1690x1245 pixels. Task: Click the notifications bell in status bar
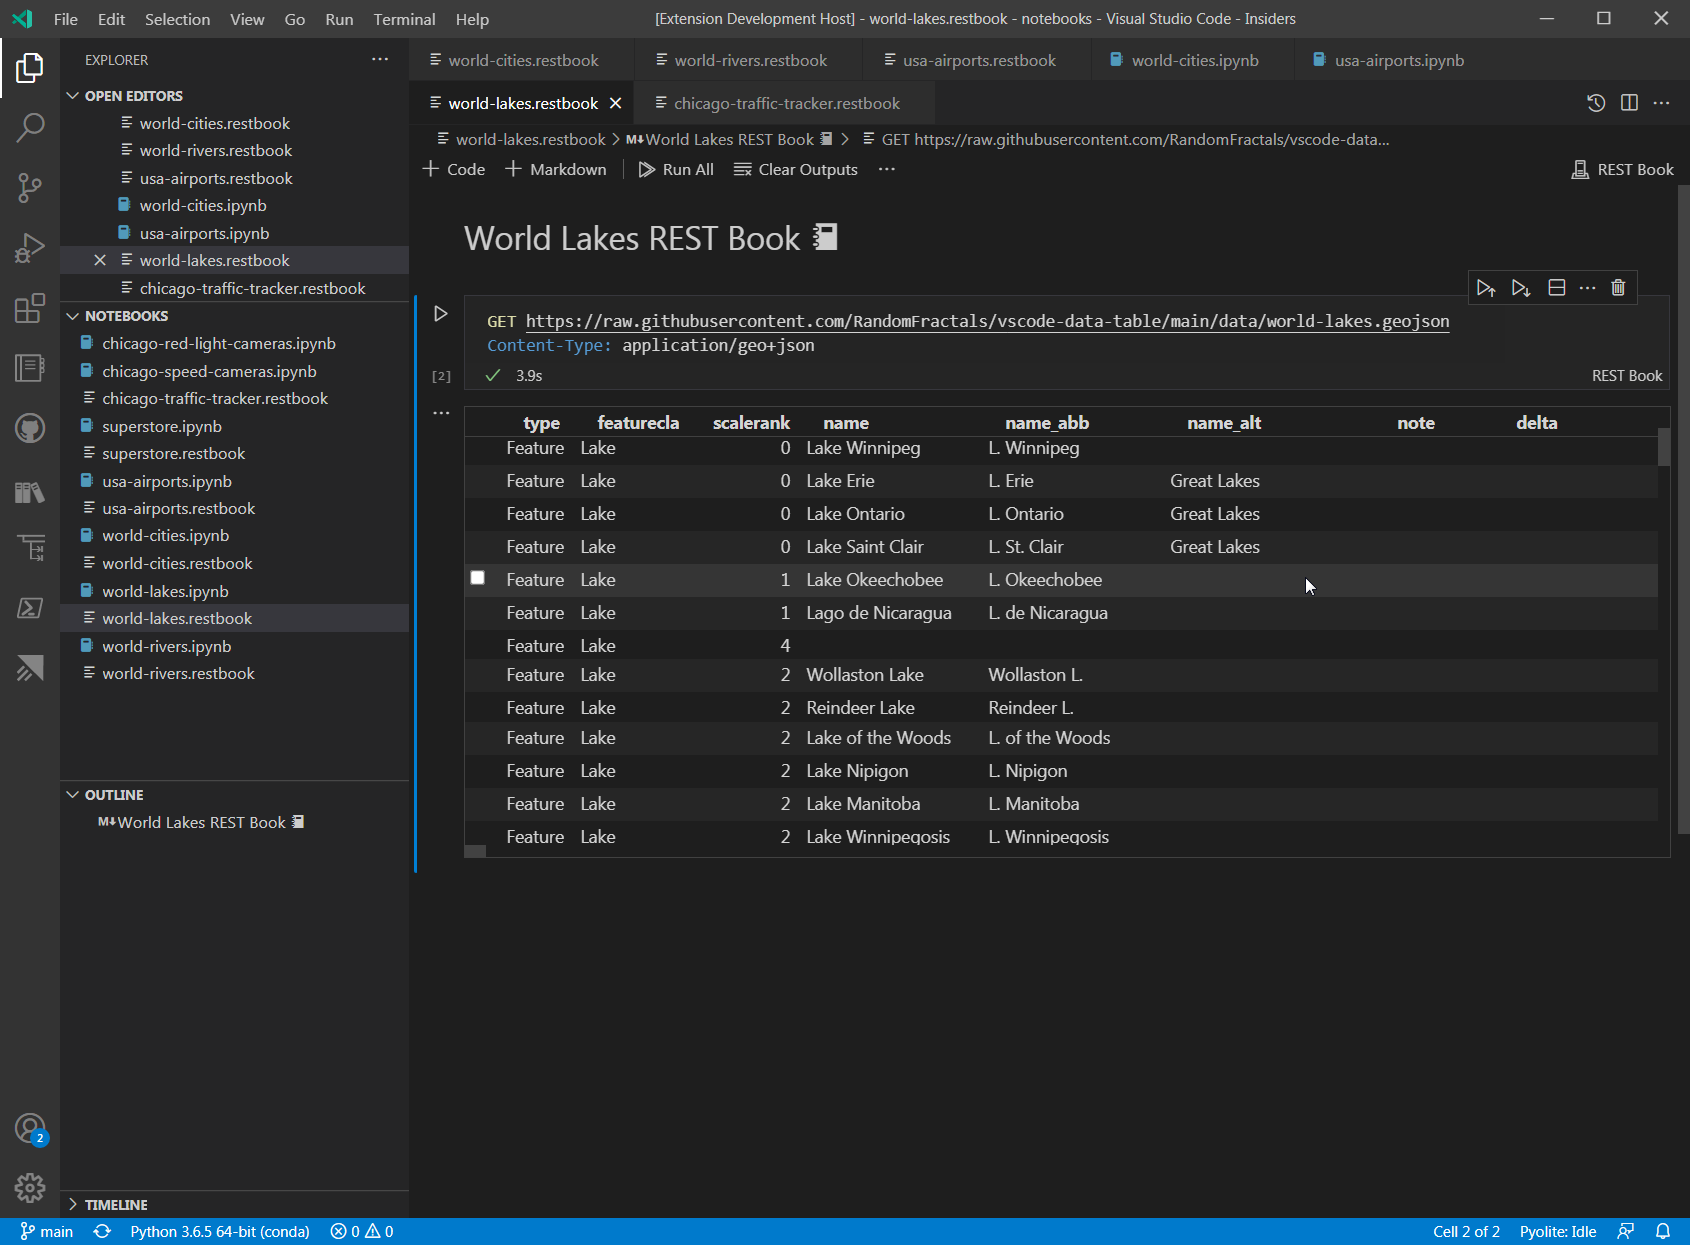pos(1663,1231)
